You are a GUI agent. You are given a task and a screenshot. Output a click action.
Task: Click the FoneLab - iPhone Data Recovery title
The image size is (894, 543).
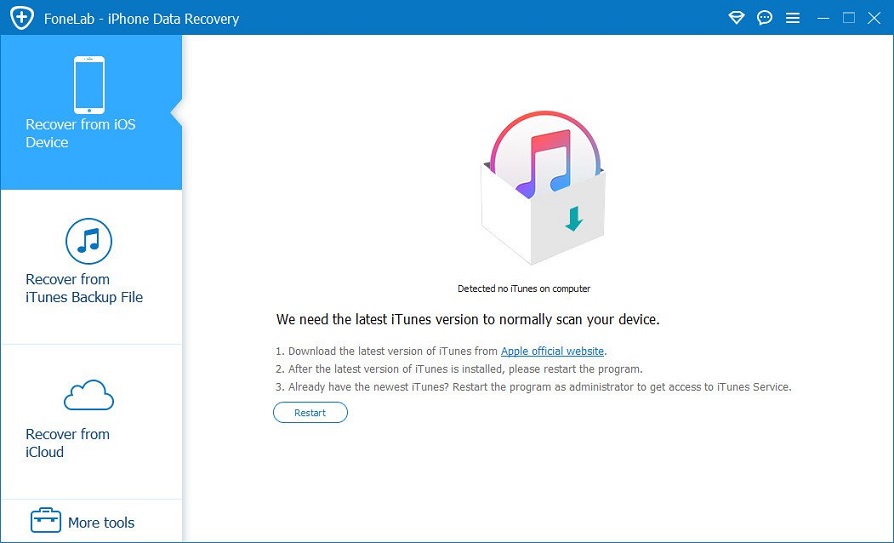coord(141,19)
